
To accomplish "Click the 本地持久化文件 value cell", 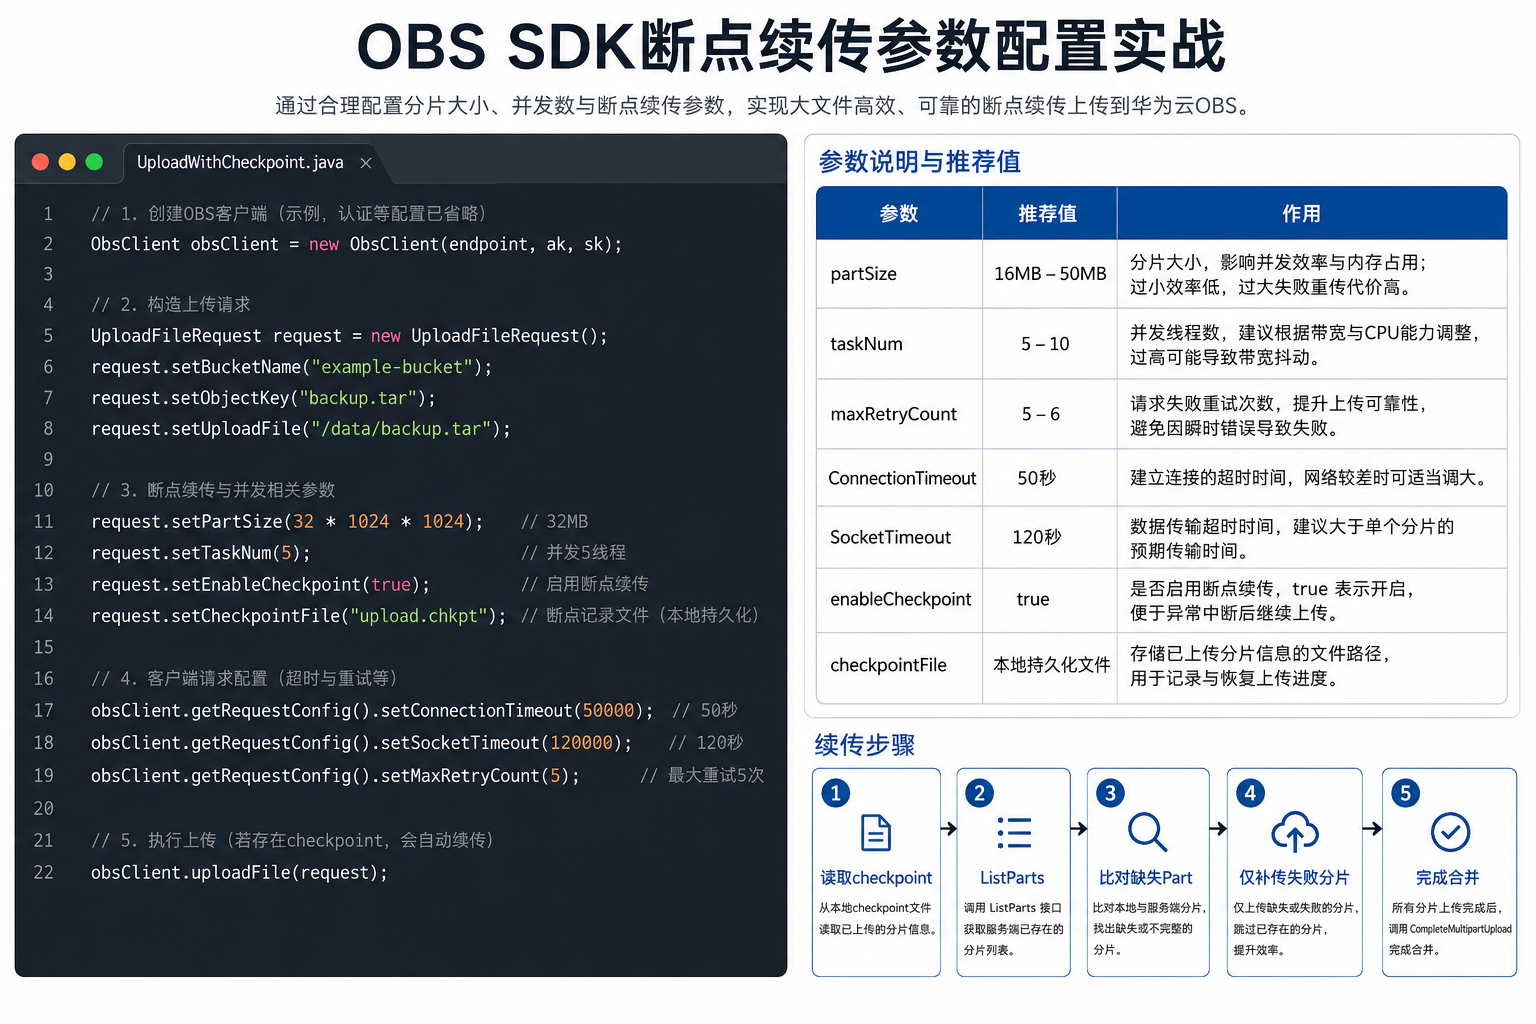I will tap(1051, 666).
